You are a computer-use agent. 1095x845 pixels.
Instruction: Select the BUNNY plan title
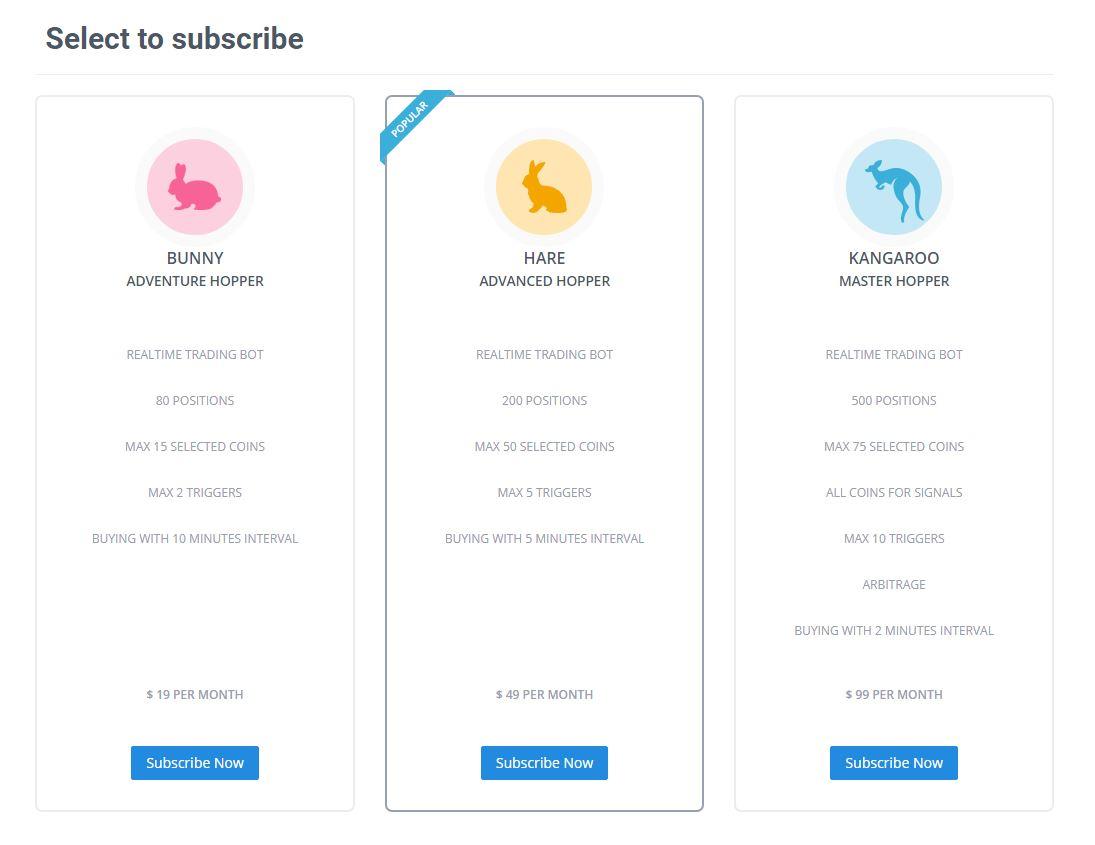coord(195,258)
